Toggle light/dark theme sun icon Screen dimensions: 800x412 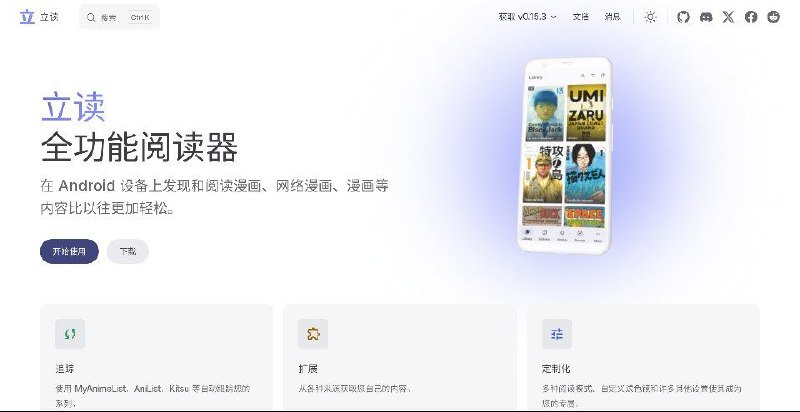coord(650,17)
